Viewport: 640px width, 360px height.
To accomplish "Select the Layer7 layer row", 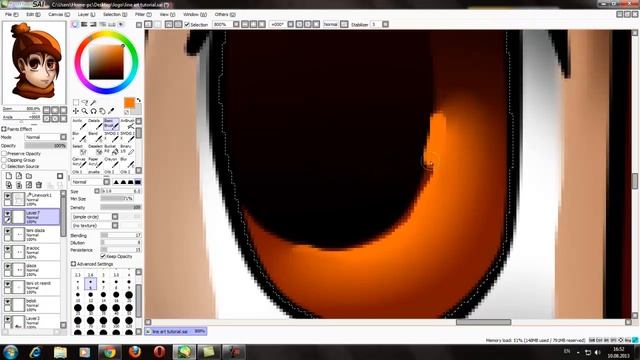I will tap(31, 216).
